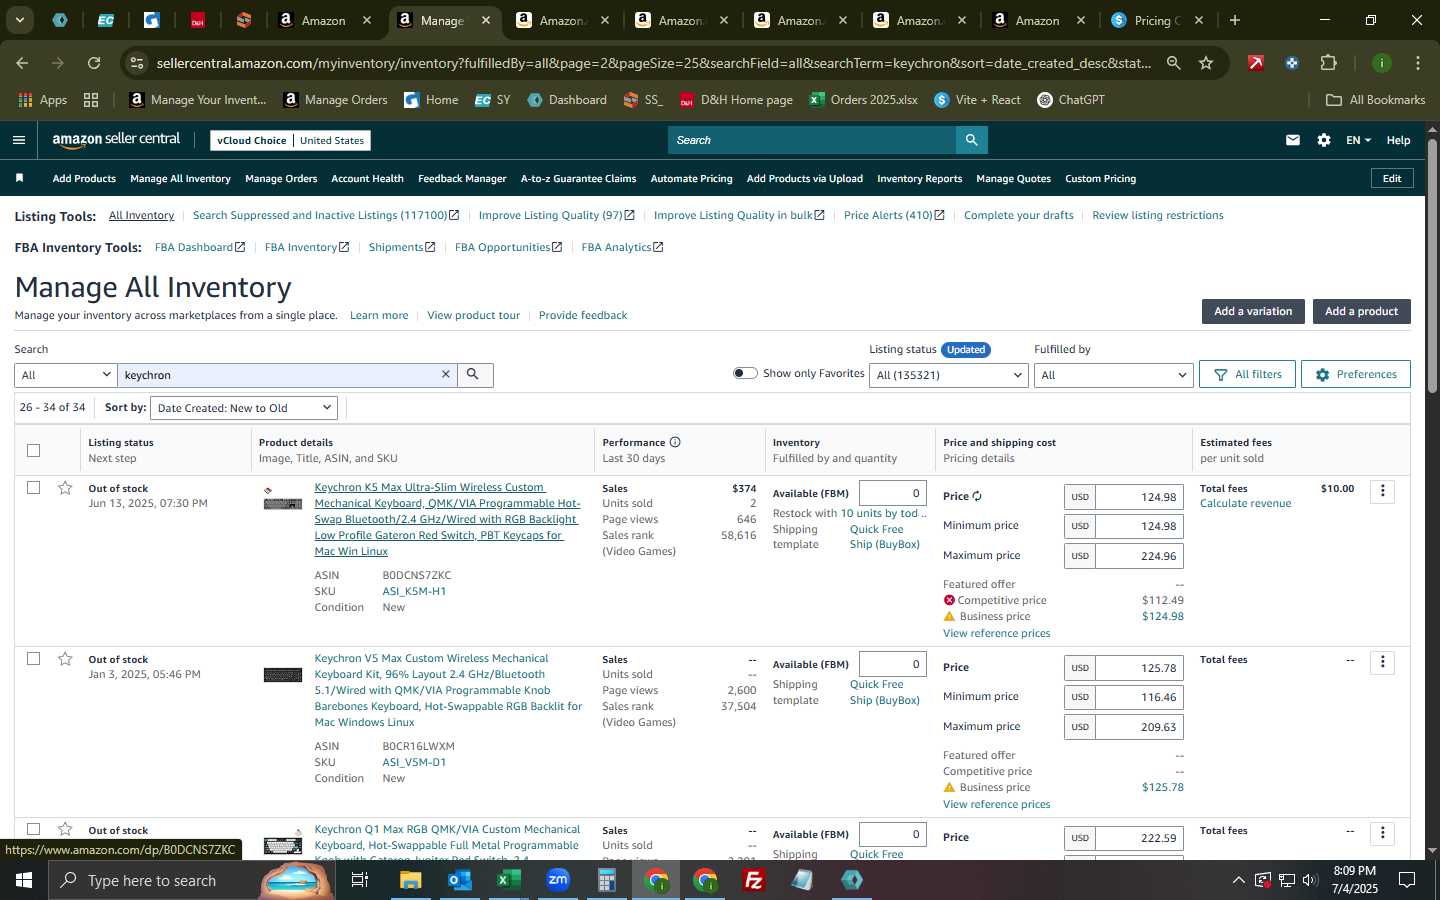This screenshot has height=900, width=1440.
Task: Click the Add a product button
Action: (1361, 311)
